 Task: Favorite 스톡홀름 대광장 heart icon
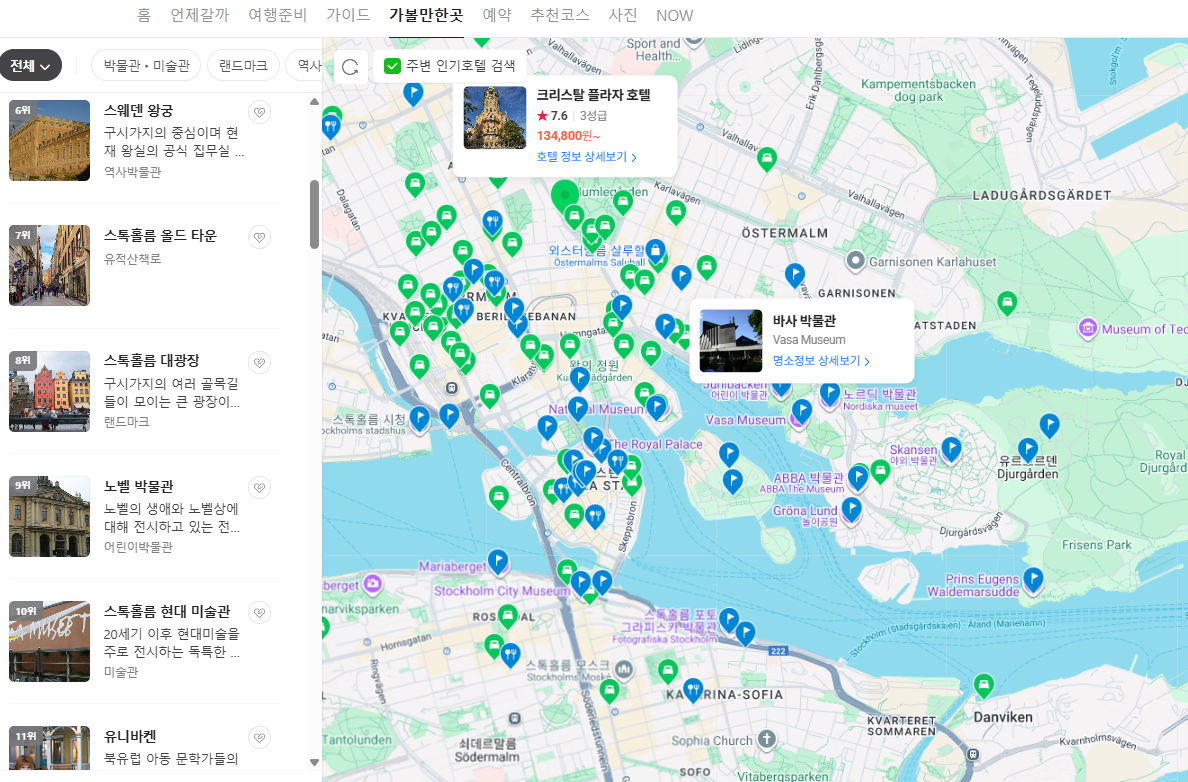[259, 362]
